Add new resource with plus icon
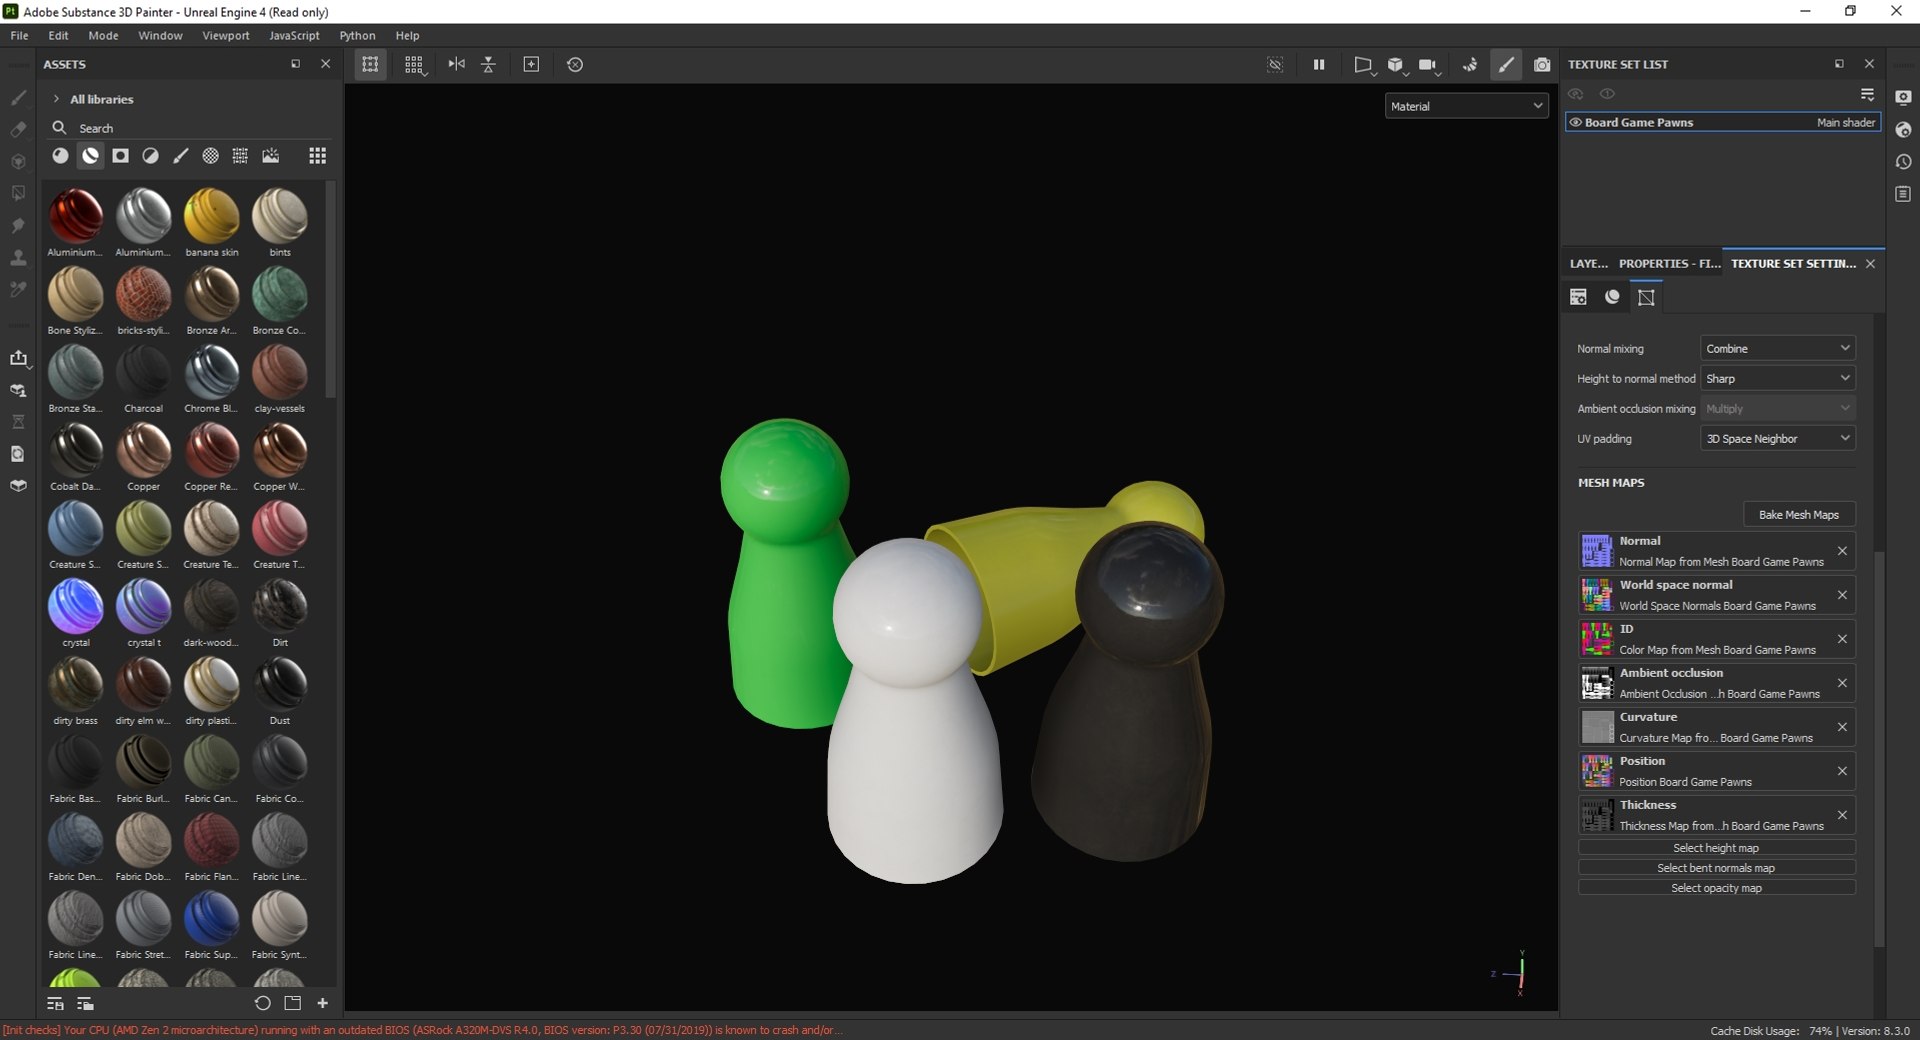Image resolution: width=1920 pixels, height=1040 pixels. click(323, 1003)
